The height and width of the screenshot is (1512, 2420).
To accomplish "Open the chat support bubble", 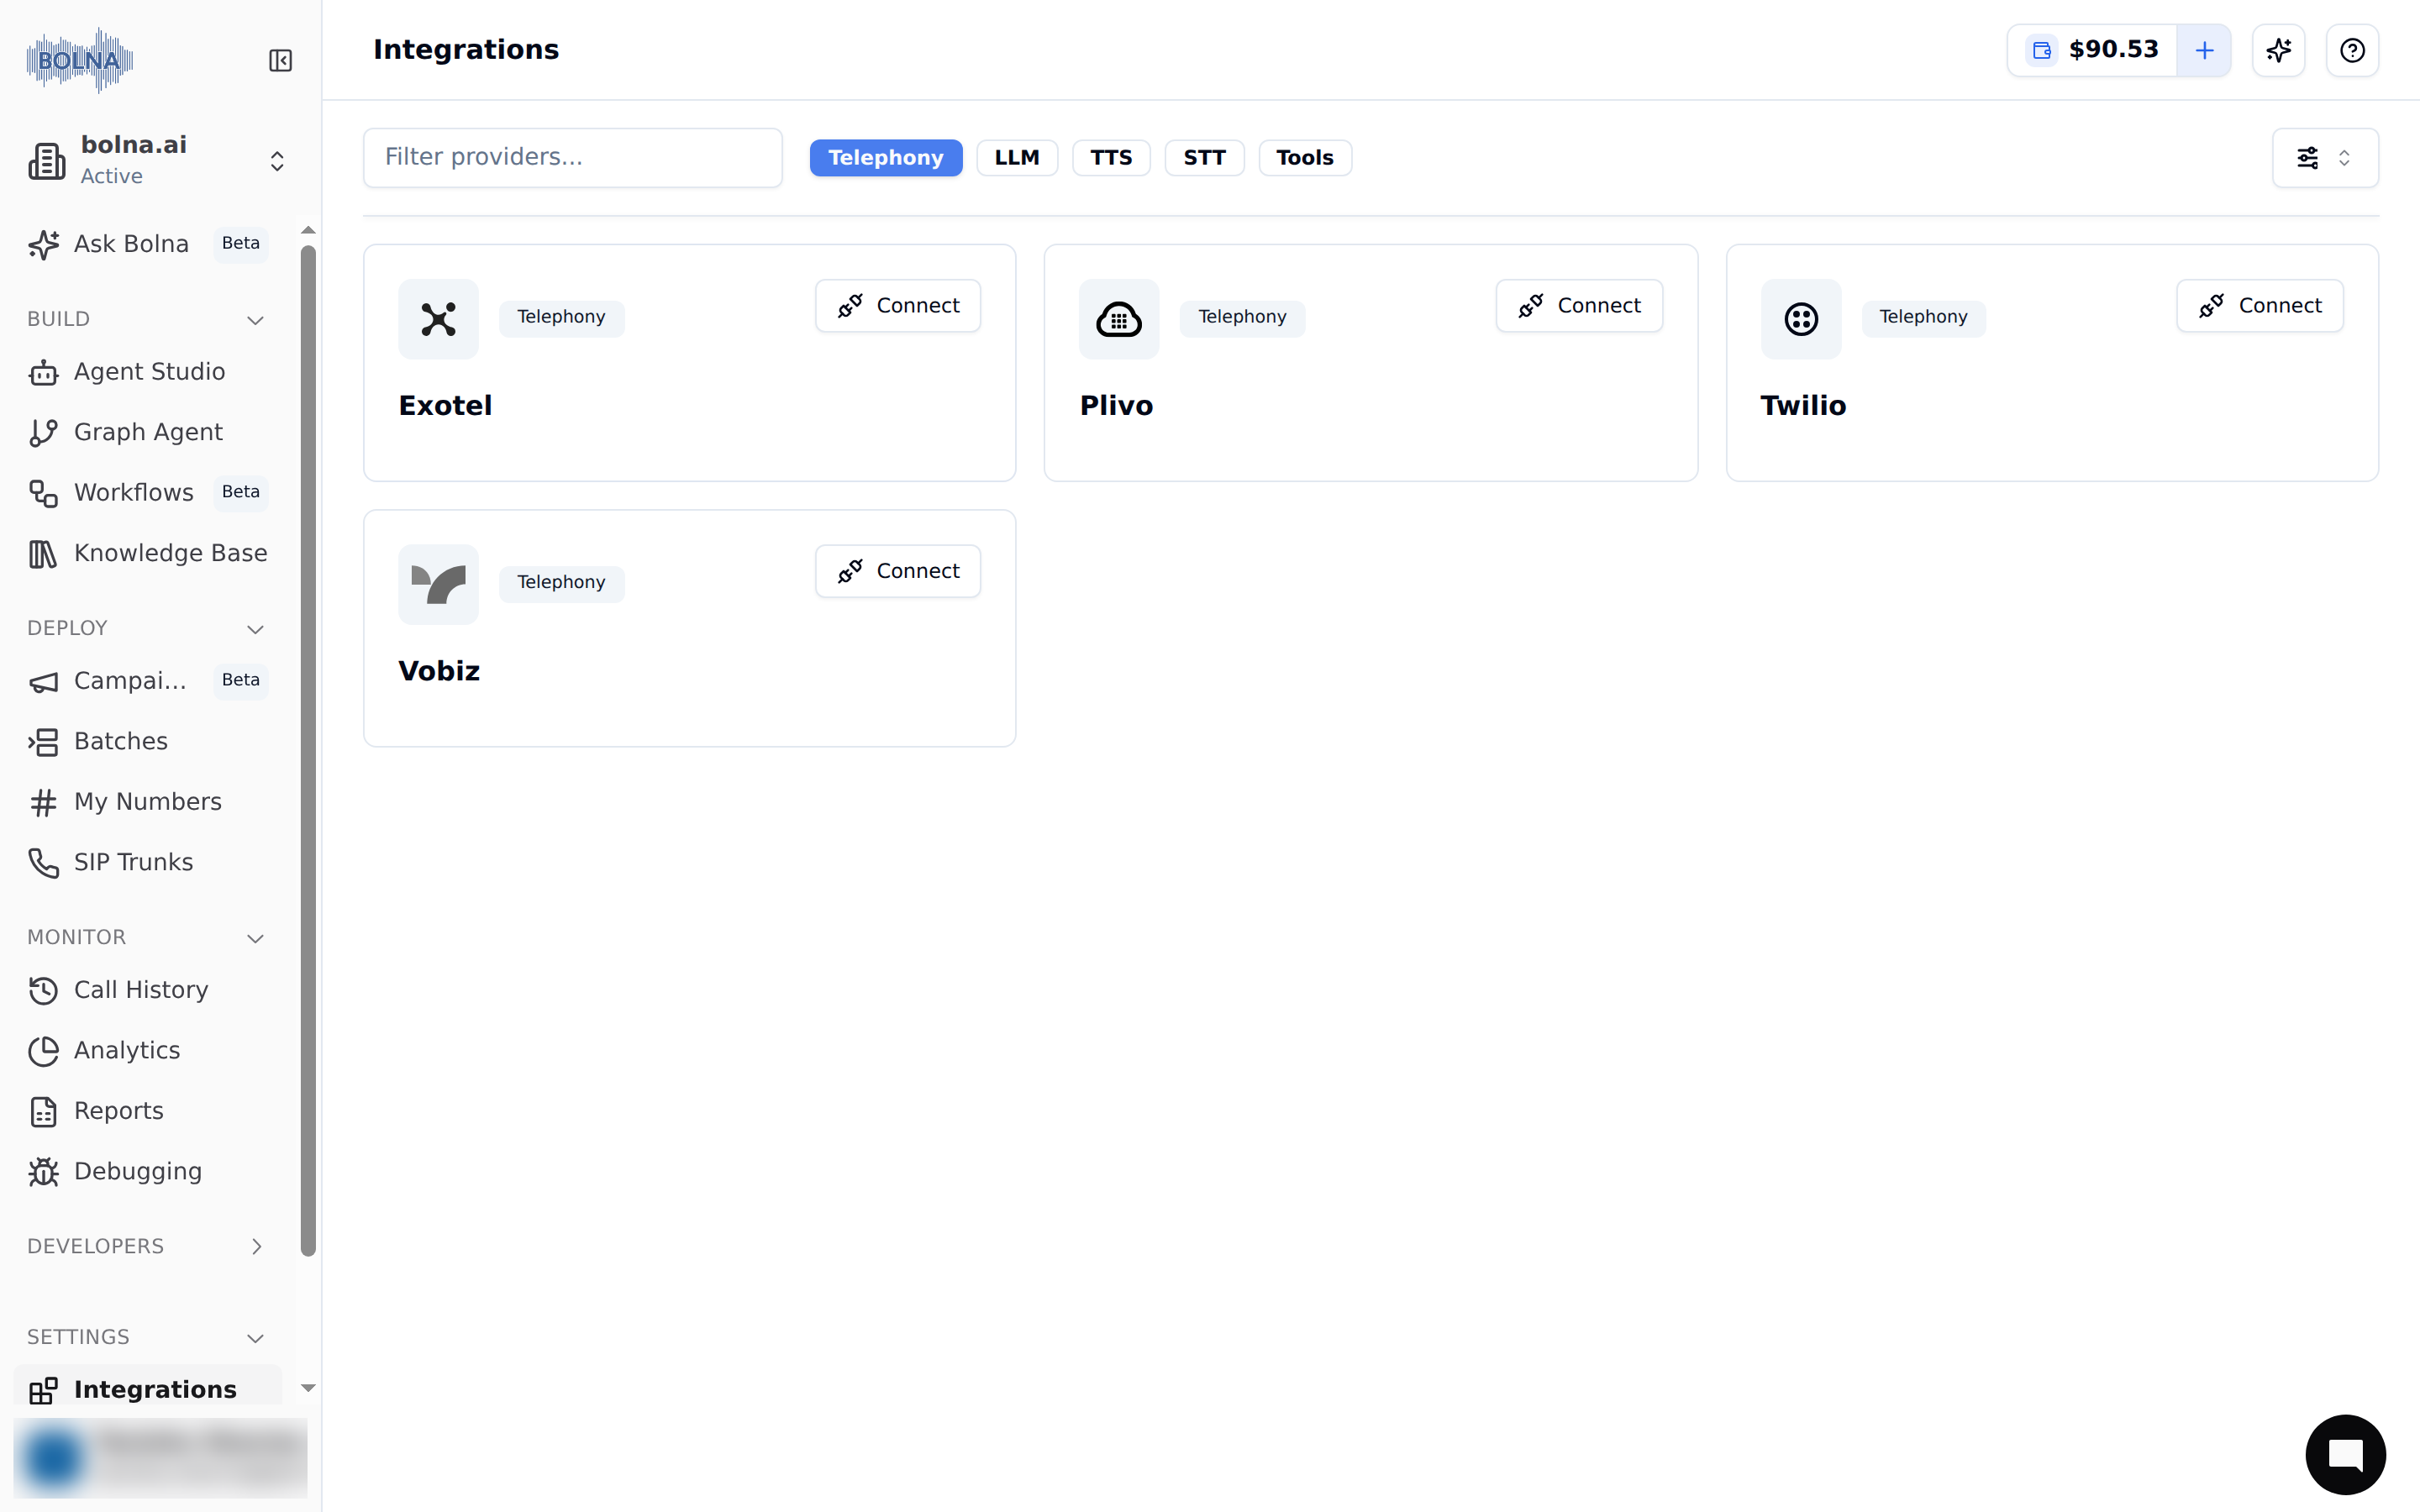I will pyautogui.click(x=2345, y=1454).
